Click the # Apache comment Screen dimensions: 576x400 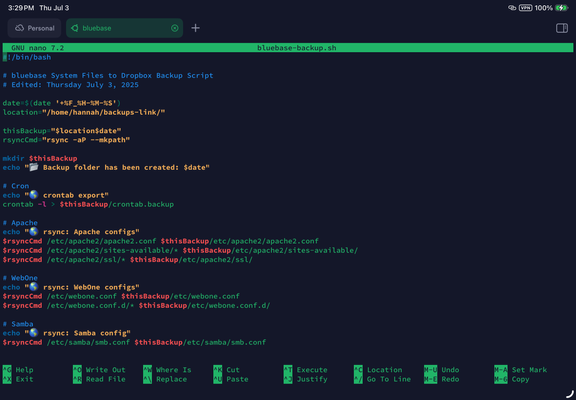click(x=20, y=223)
